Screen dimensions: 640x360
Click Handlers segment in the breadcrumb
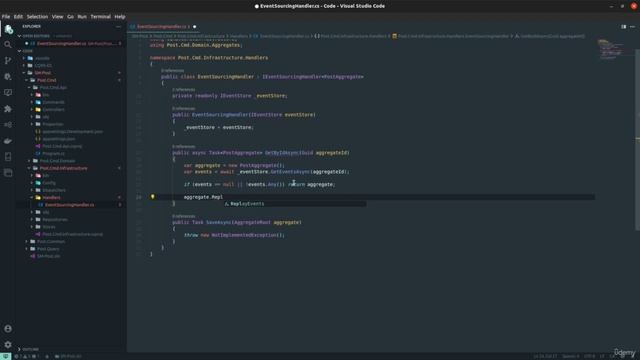coord(239,36)
